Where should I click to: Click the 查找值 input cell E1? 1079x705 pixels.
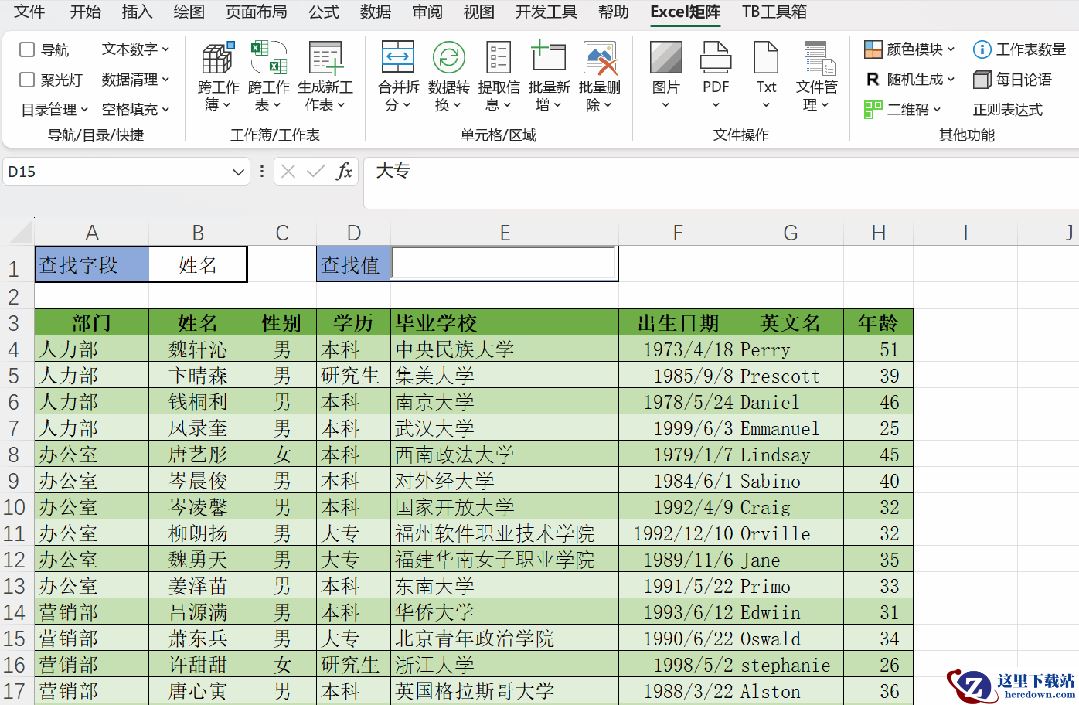504,264
